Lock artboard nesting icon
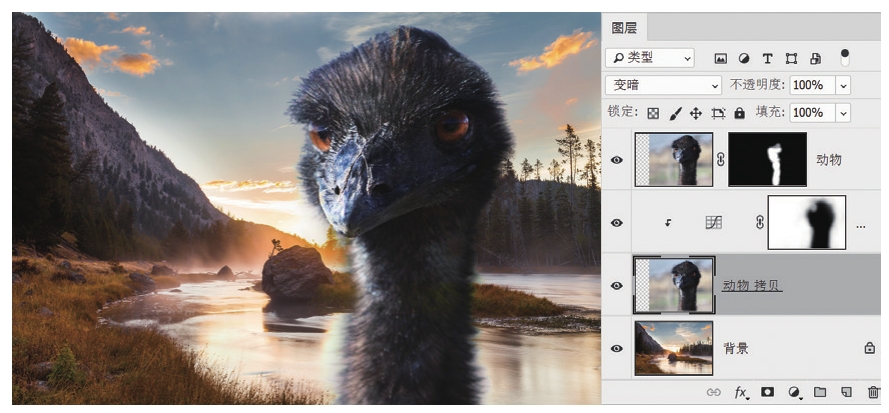Screen dimensions: 889x413 [718, 113]
